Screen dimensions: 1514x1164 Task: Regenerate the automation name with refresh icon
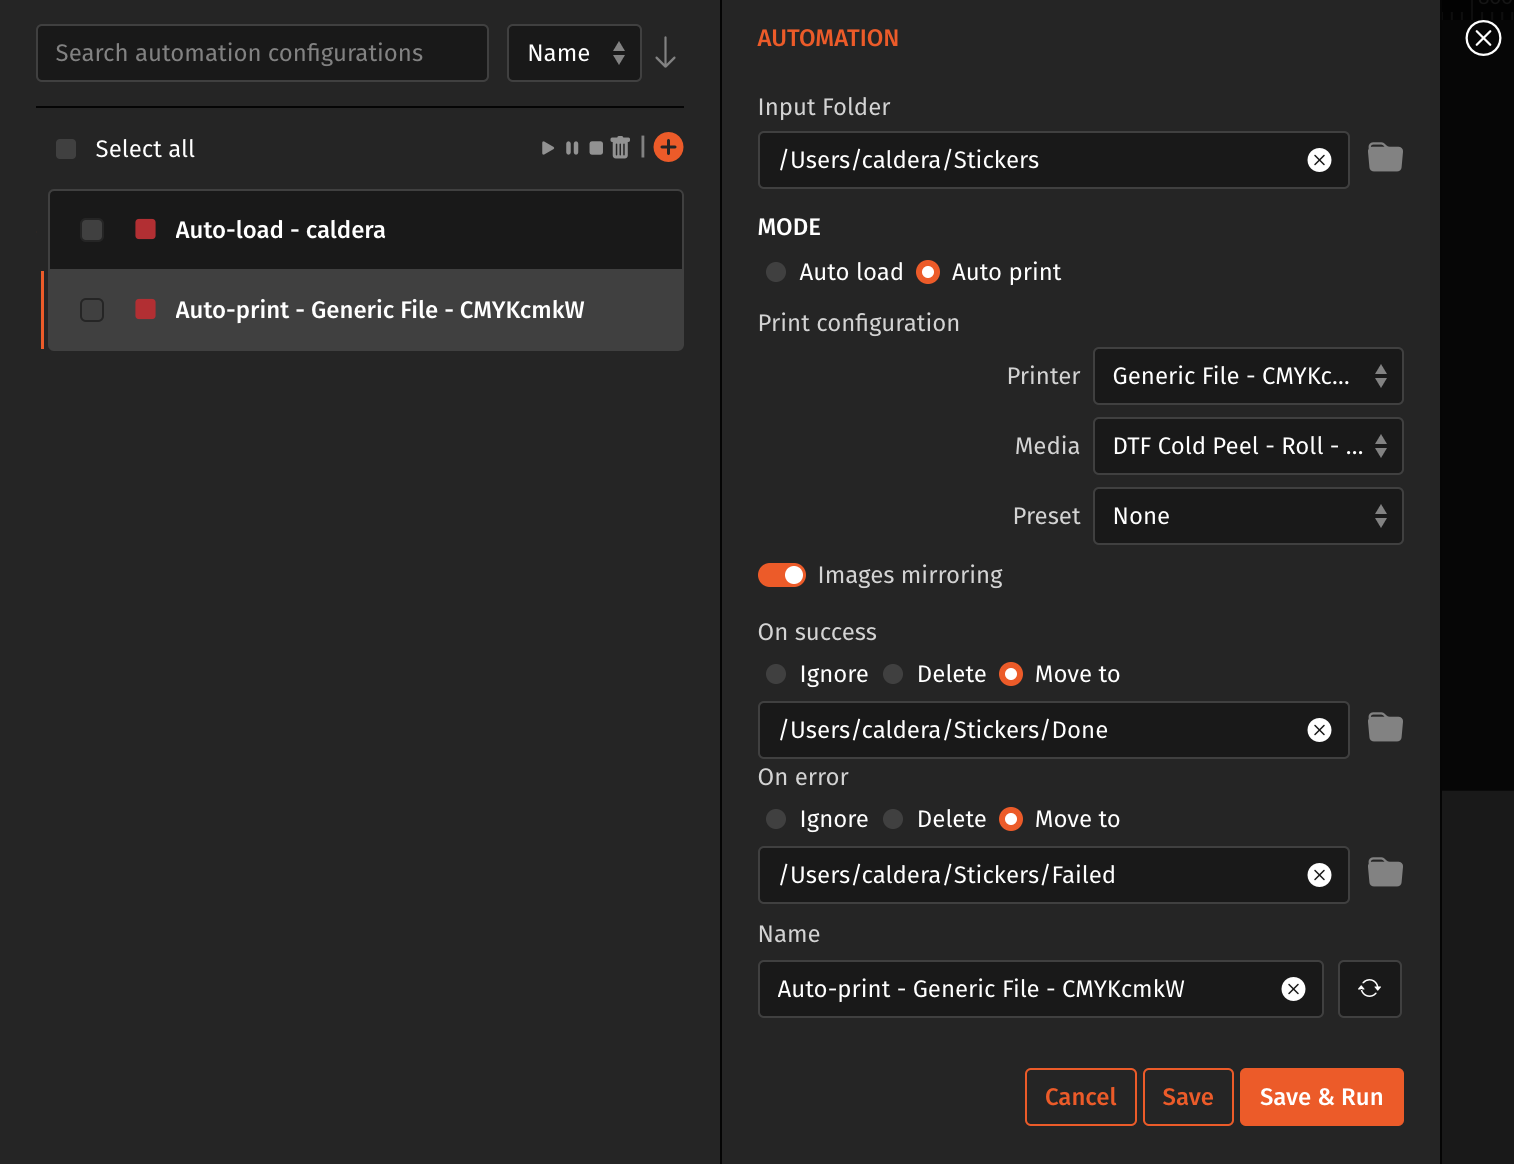coord(1369,989)
